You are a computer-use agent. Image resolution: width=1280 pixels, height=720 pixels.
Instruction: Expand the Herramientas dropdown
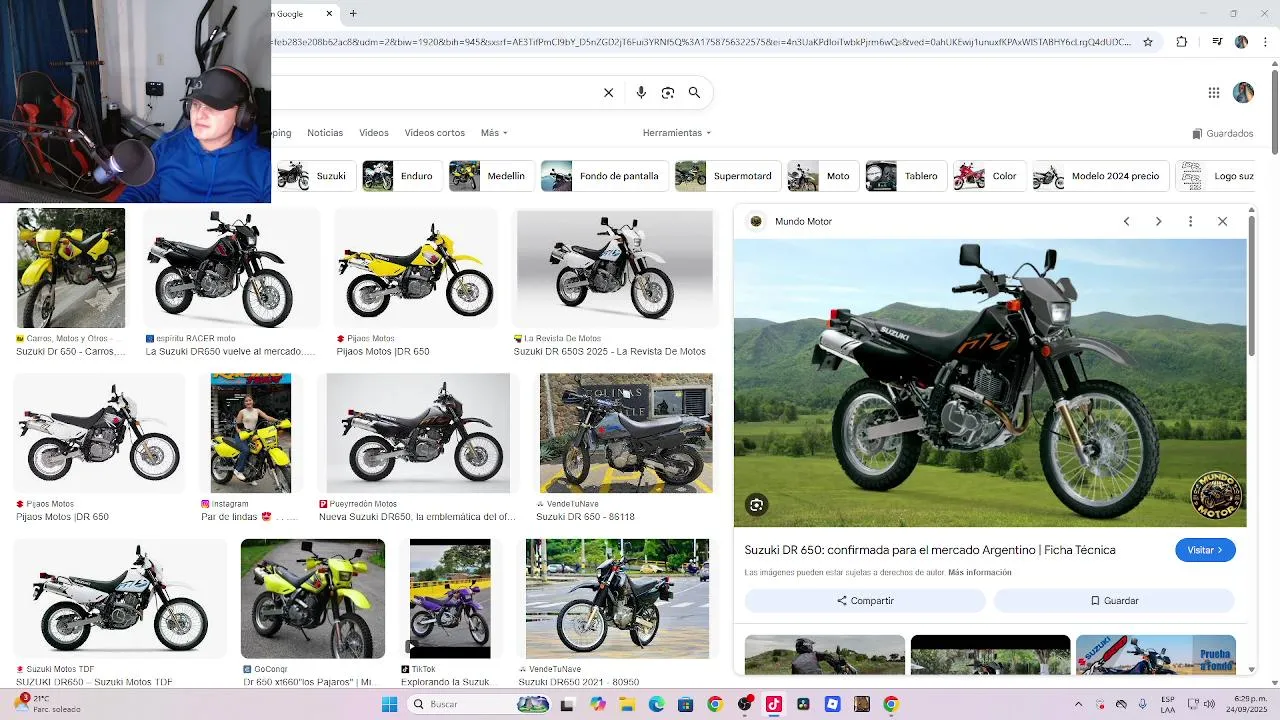tap(677, 133)
